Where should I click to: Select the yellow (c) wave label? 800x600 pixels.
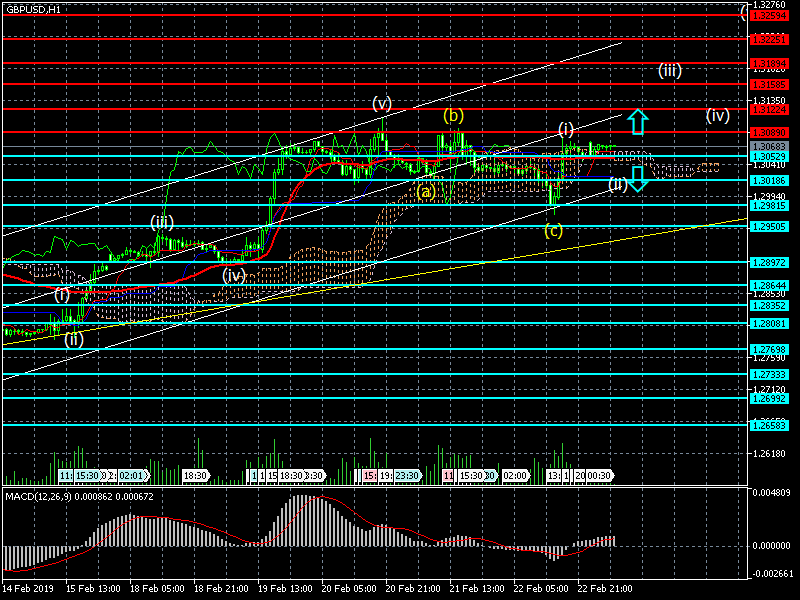554,231
